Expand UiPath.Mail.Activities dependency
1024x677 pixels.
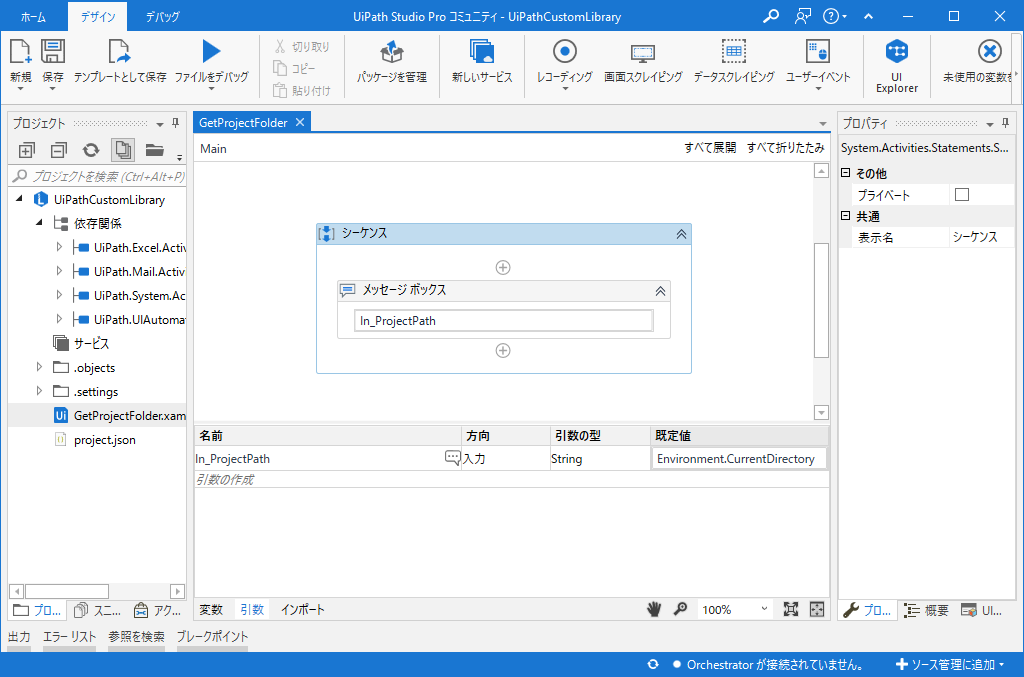[59, 271]
